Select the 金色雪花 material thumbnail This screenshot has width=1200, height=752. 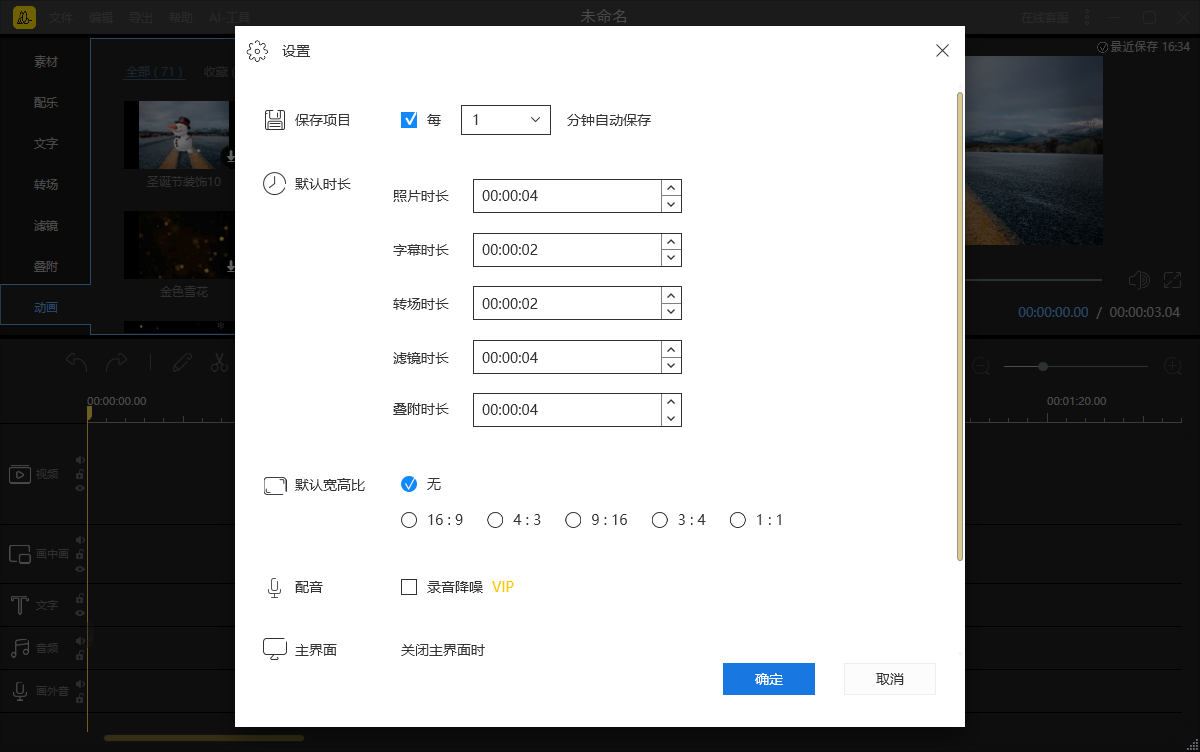pyautogui.click(x=178, y=244)
